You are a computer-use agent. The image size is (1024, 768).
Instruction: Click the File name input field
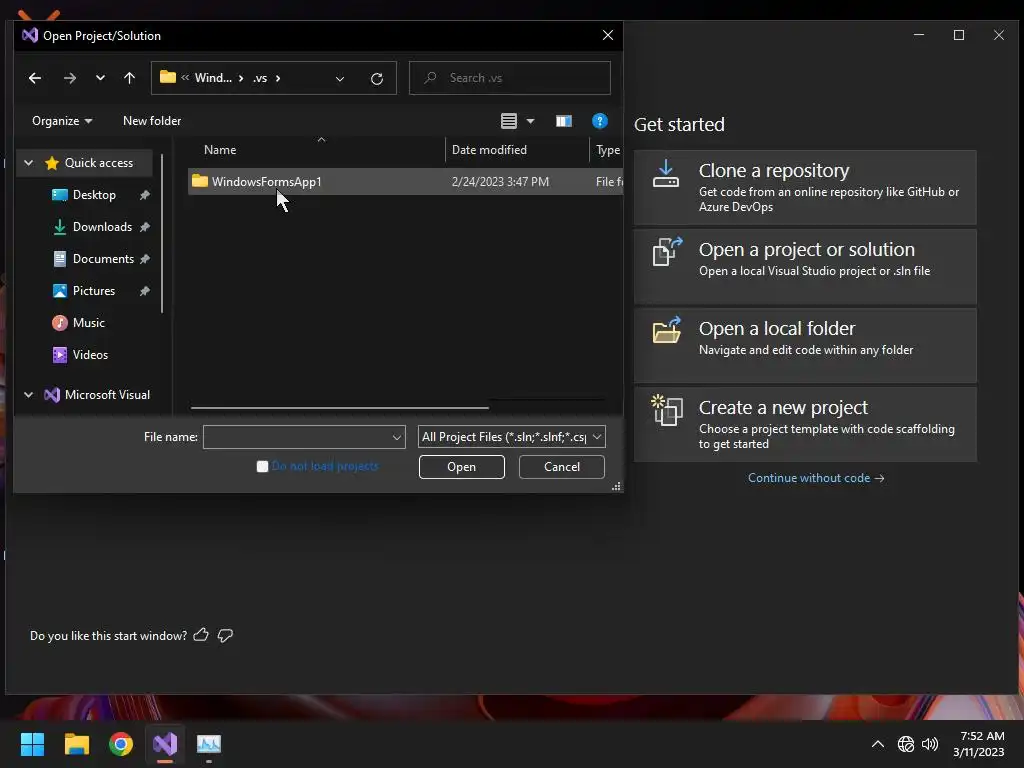pyautogui.click(x=297, y=437)
